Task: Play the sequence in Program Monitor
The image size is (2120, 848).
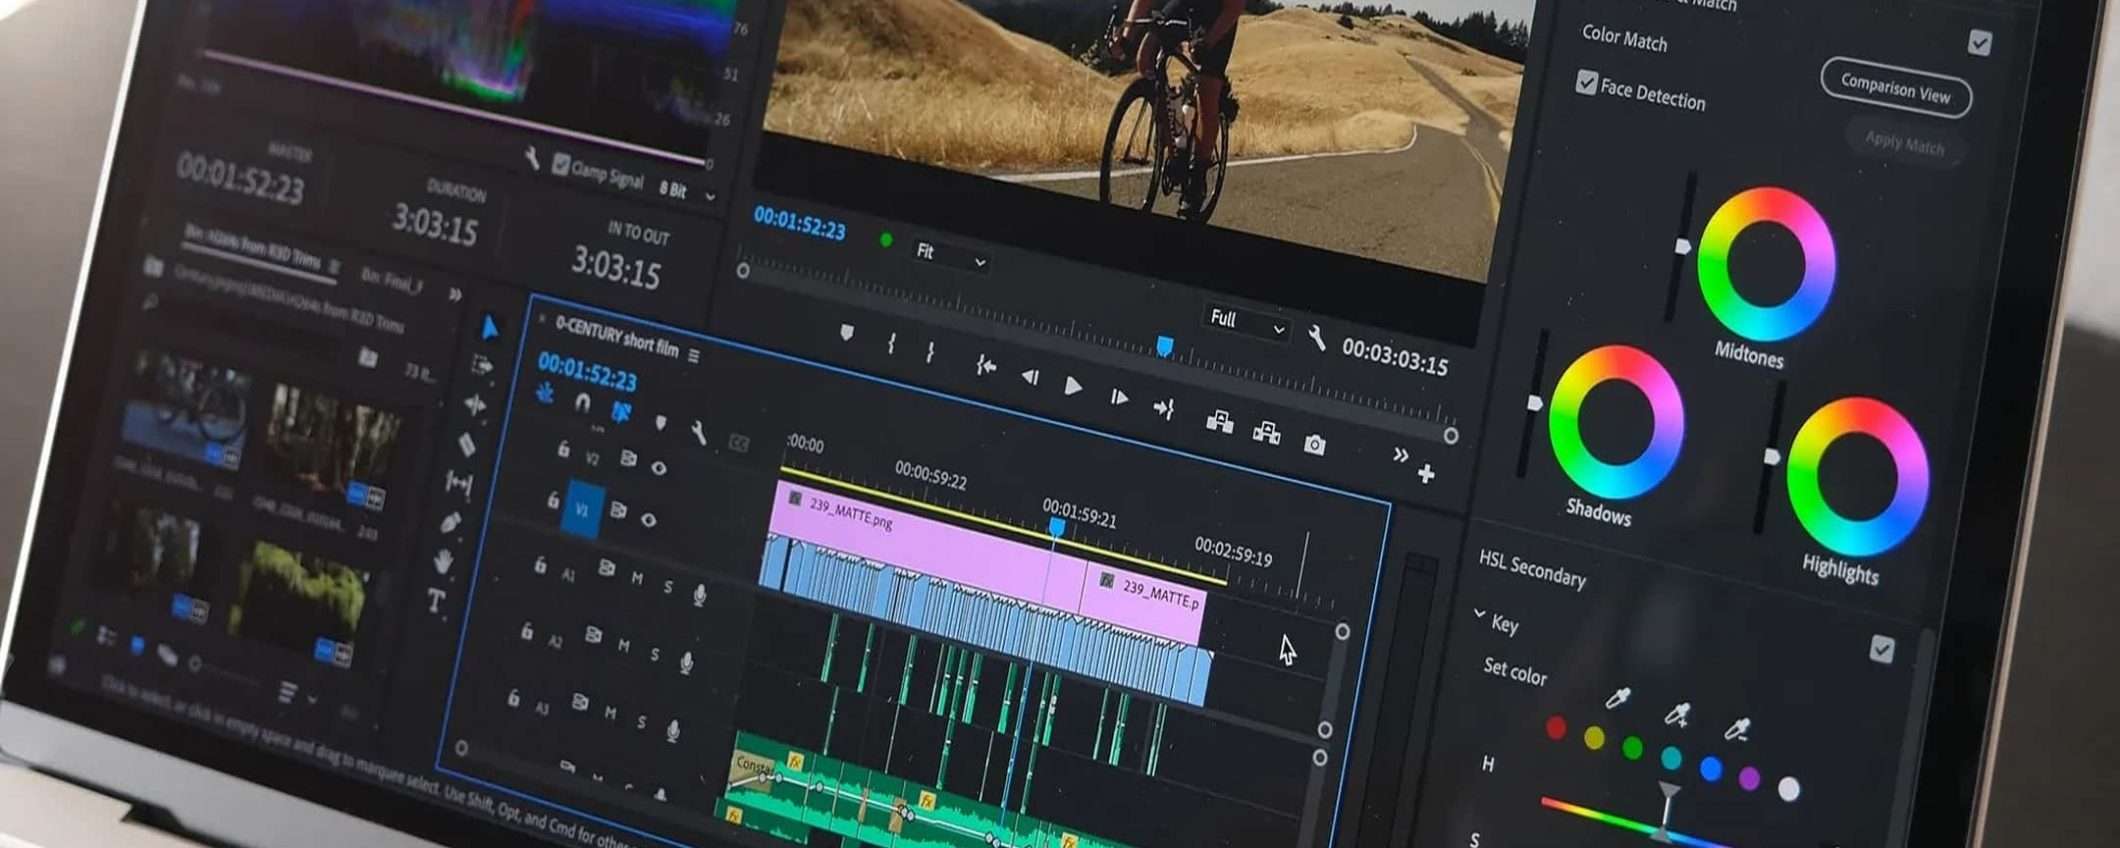Action: pyautogui.click(x=1072, y=386)
